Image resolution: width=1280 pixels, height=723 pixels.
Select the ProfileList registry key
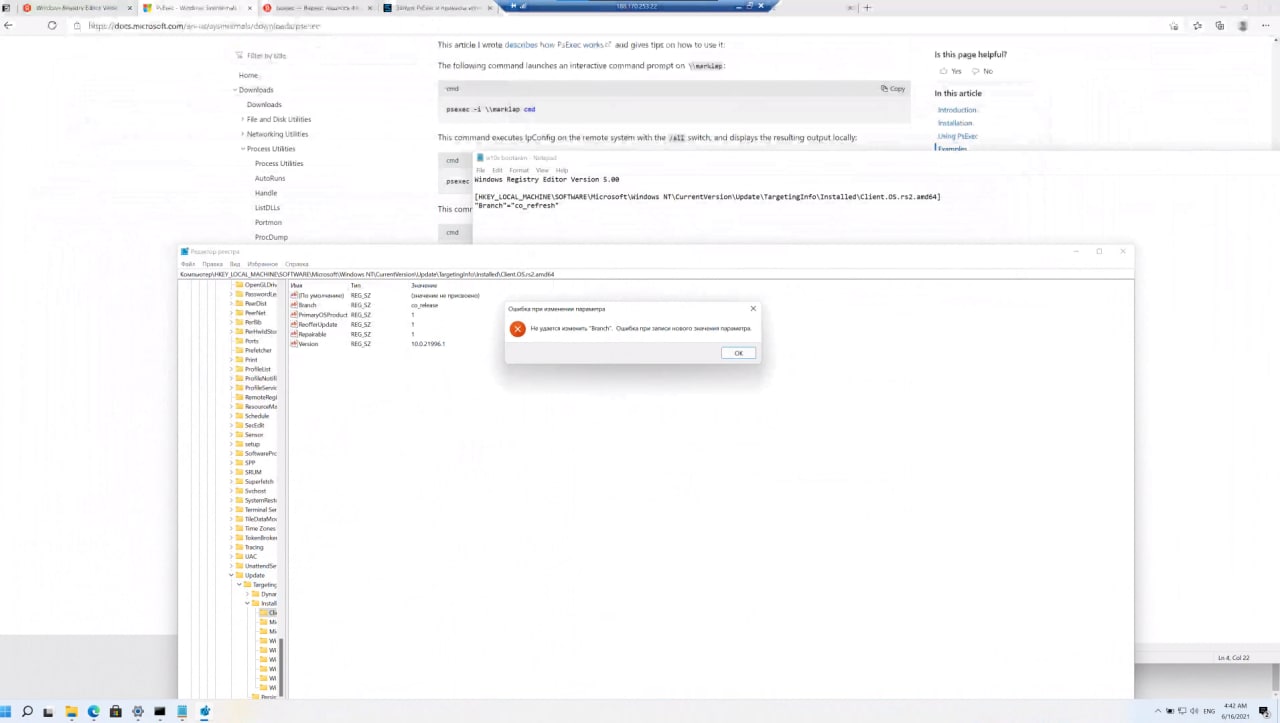(x=258, y=369)
